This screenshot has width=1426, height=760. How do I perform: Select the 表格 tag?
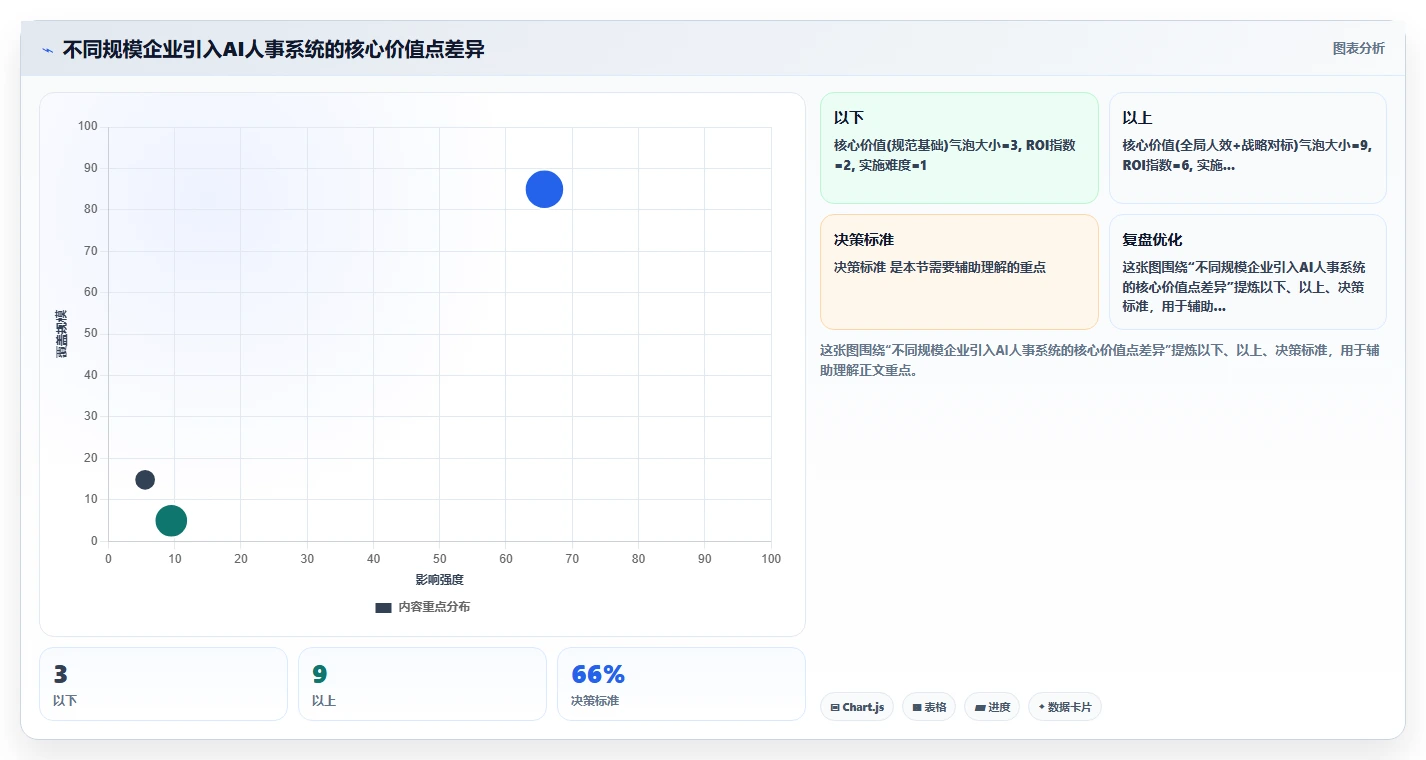(929, 707)
